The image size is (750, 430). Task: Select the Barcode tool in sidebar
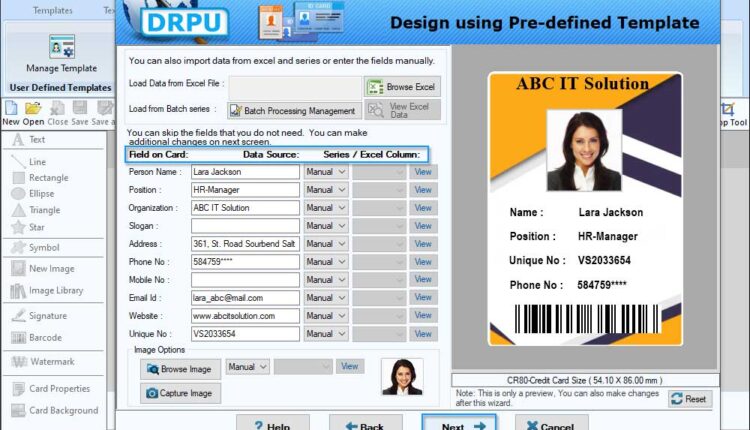(x=43, y=338)
